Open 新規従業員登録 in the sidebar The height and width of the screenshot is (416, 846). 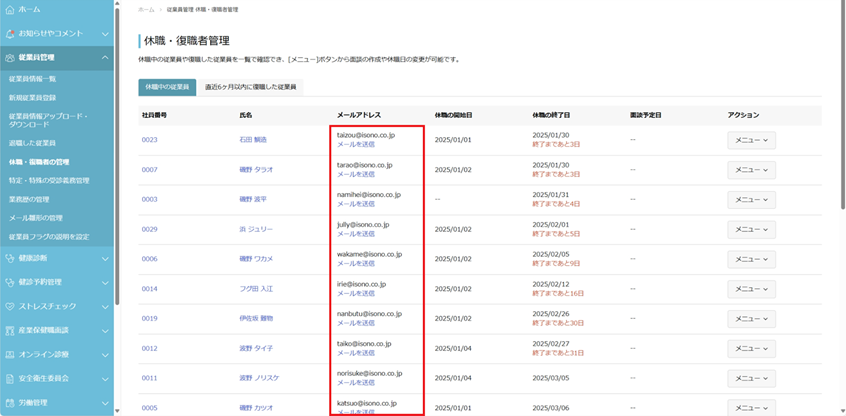point(32,98)
